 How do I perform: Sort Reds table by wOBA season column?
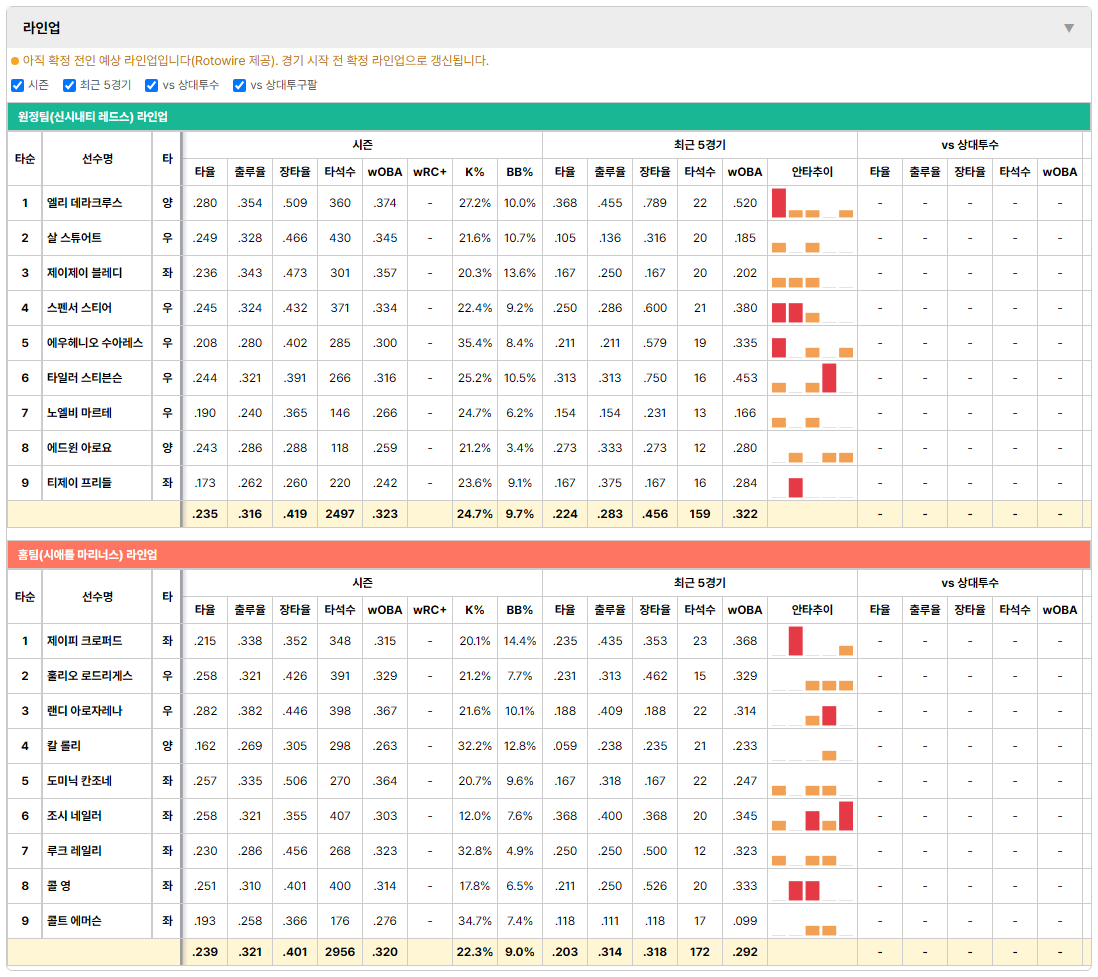point(385,172)
